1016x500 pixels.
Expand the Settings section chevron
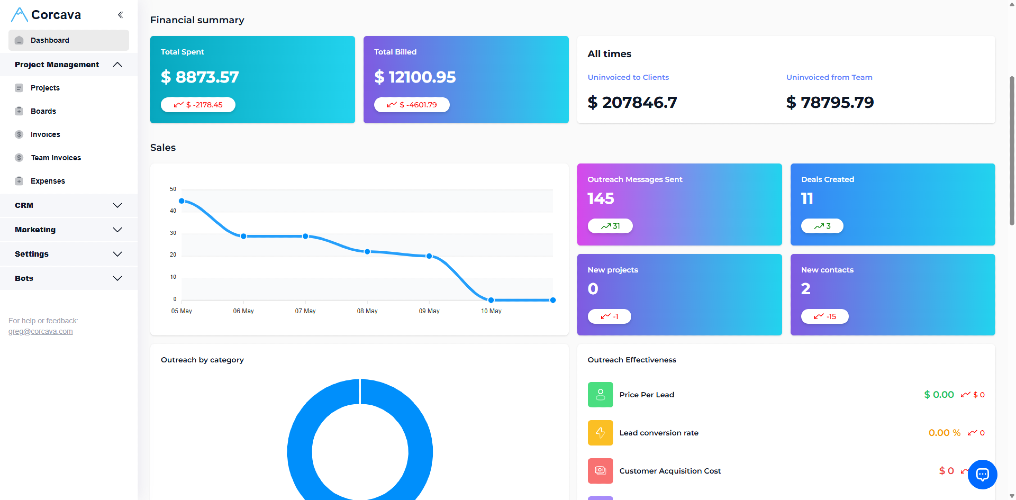point(117,254)
